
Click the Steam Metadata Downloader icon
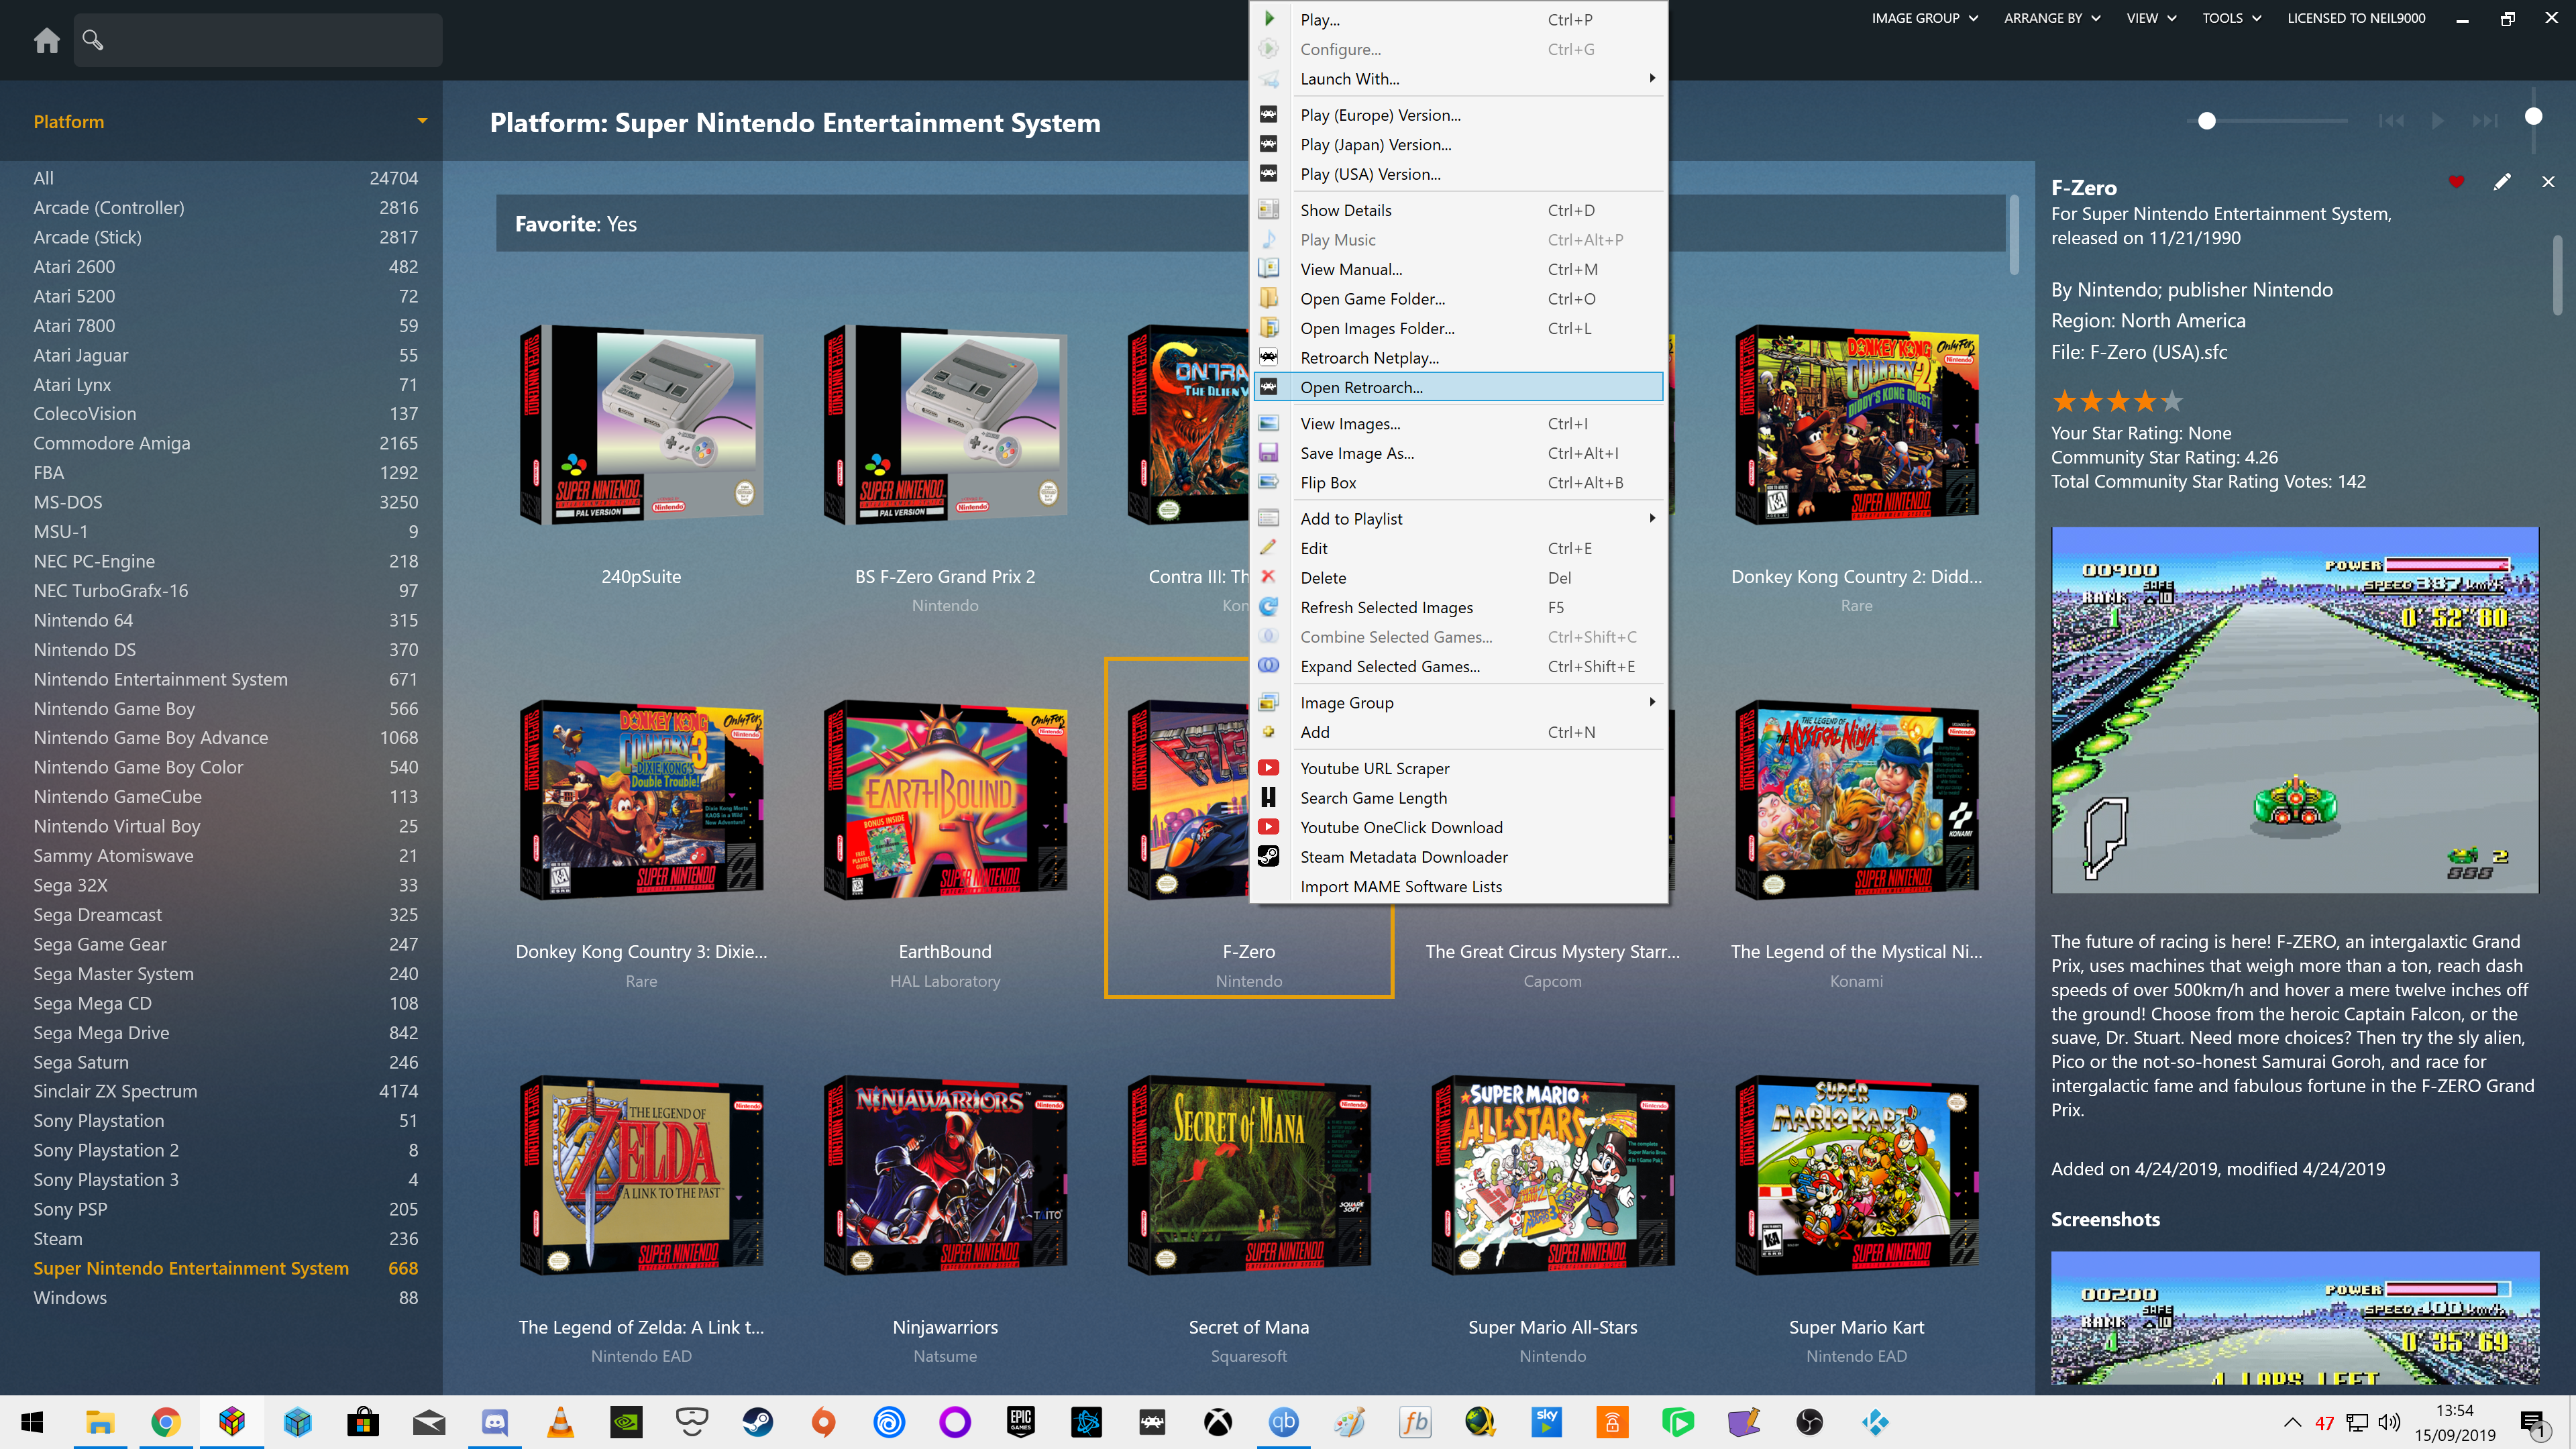[1268, 856]
